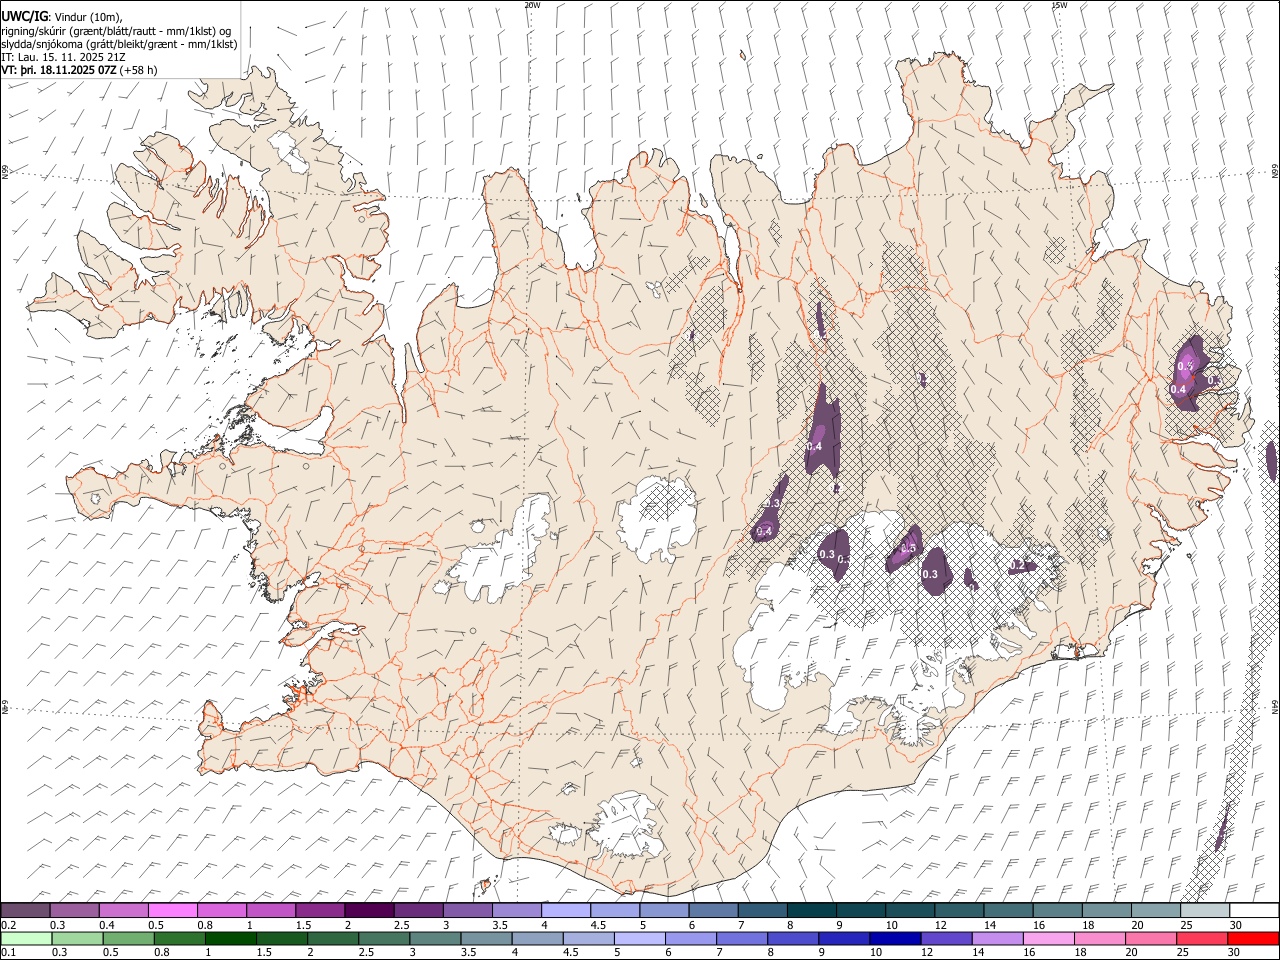The height and width of the screenshot is (960, 1280).
Task: Click the 'VT: þri. 18.11.2025 07Z (+58 h)' line
Action: [x=79, y=70]
